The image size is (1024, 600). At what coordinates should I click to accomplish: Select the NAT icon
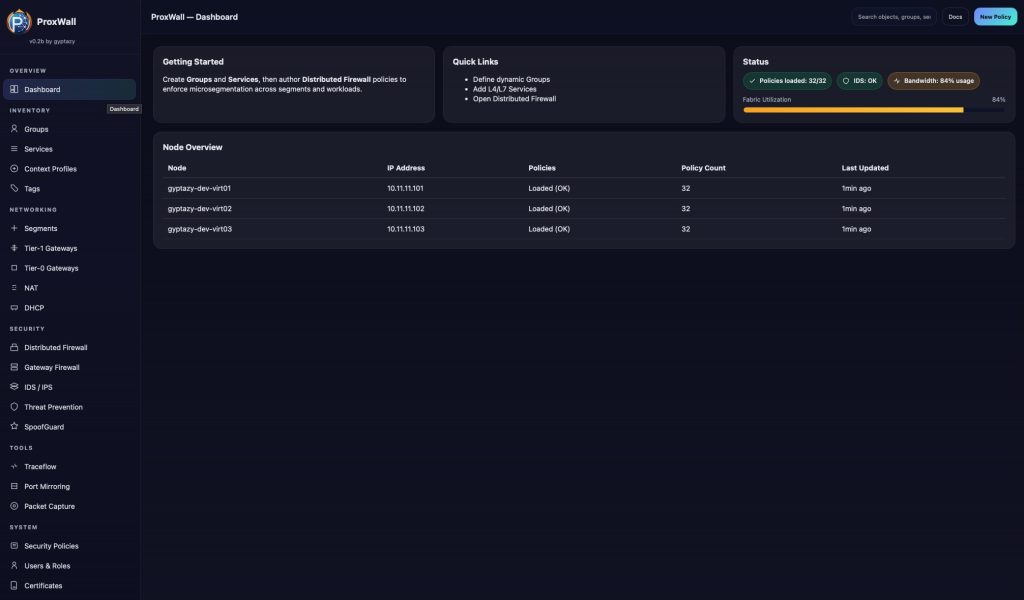pos(13,287)
